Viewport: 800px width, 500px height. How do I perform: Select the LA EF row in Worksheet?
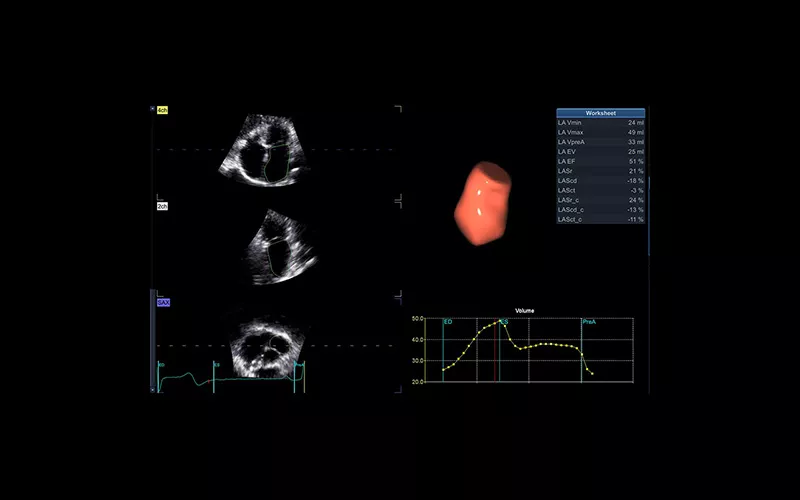coord(601,162)
